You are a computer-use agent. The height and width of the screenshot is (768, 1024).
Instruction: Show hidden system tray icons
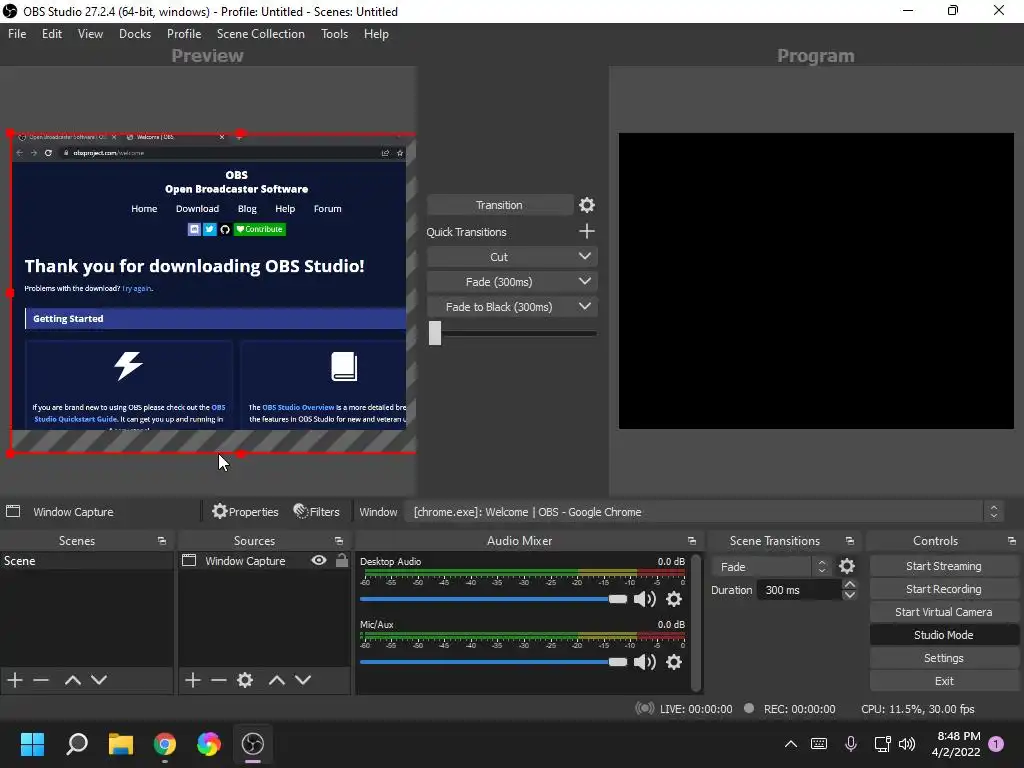(x=790, y=744)
